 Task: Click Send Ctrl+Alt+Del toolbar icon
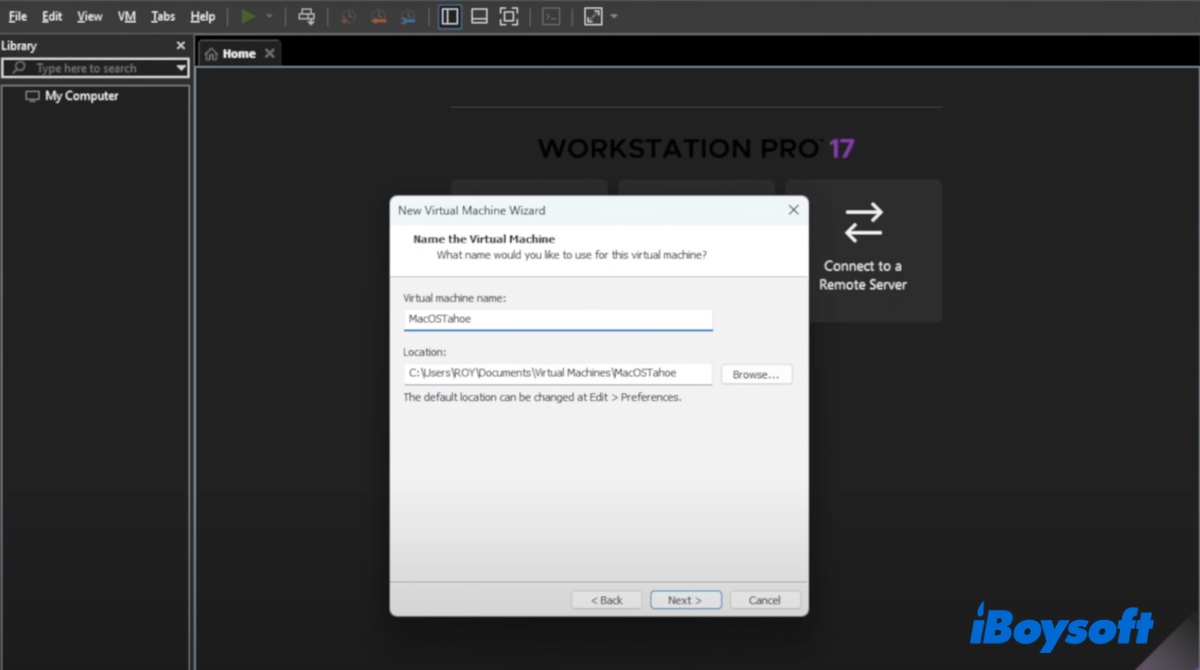tap(307, 17)
